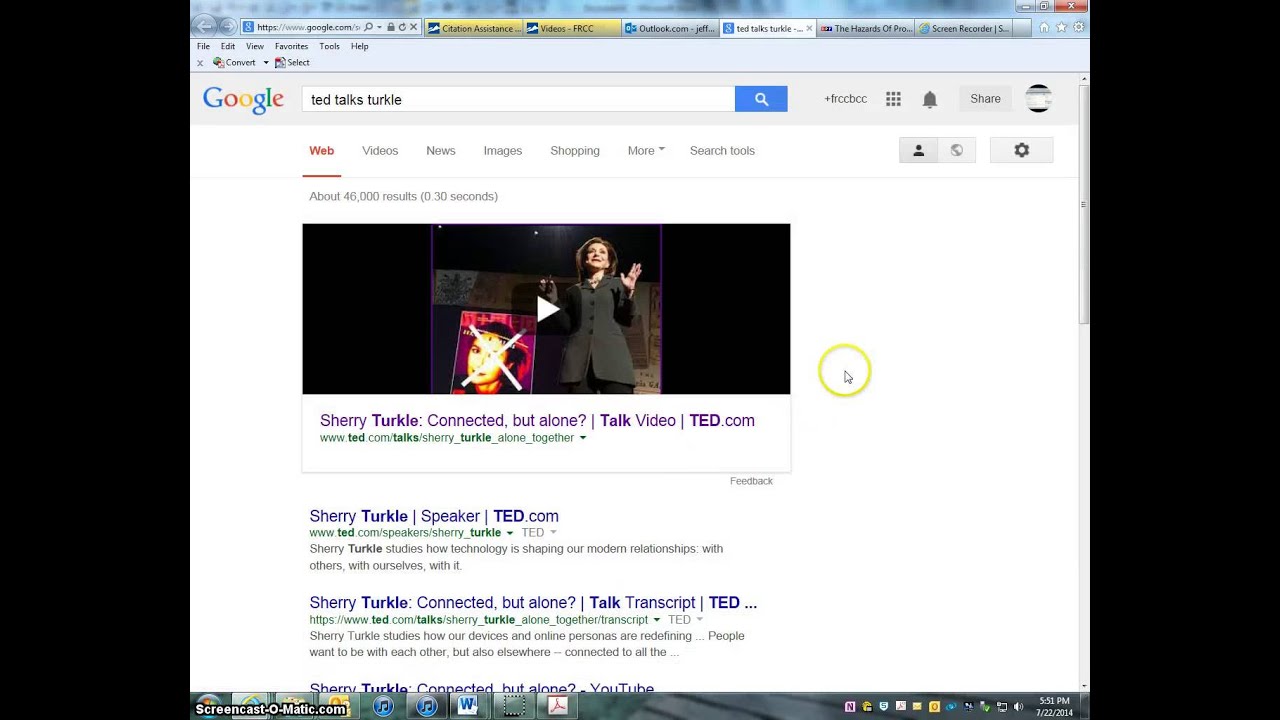
Task: Switch to Citation Assistance tab
Action: 474,28
